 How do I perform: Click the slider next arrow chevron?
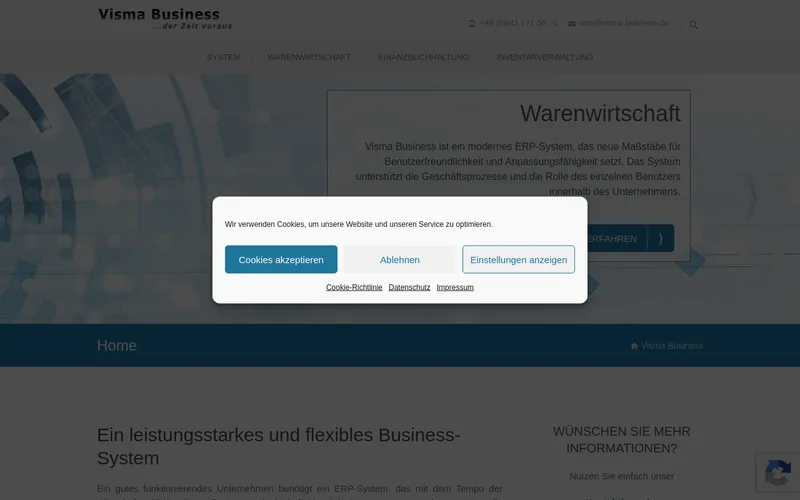click(752, 198)
